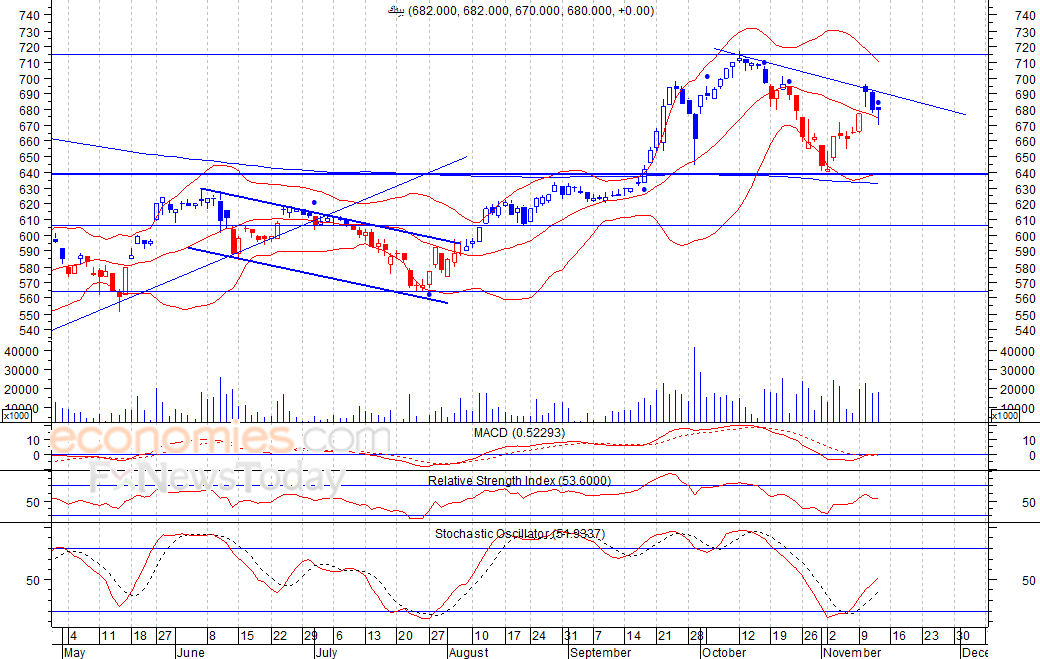Image resolution: width=1040 pixels, height=659 pixels.
Task: Click the 20000 volume label on the right axis
Action: (1017, 390)
